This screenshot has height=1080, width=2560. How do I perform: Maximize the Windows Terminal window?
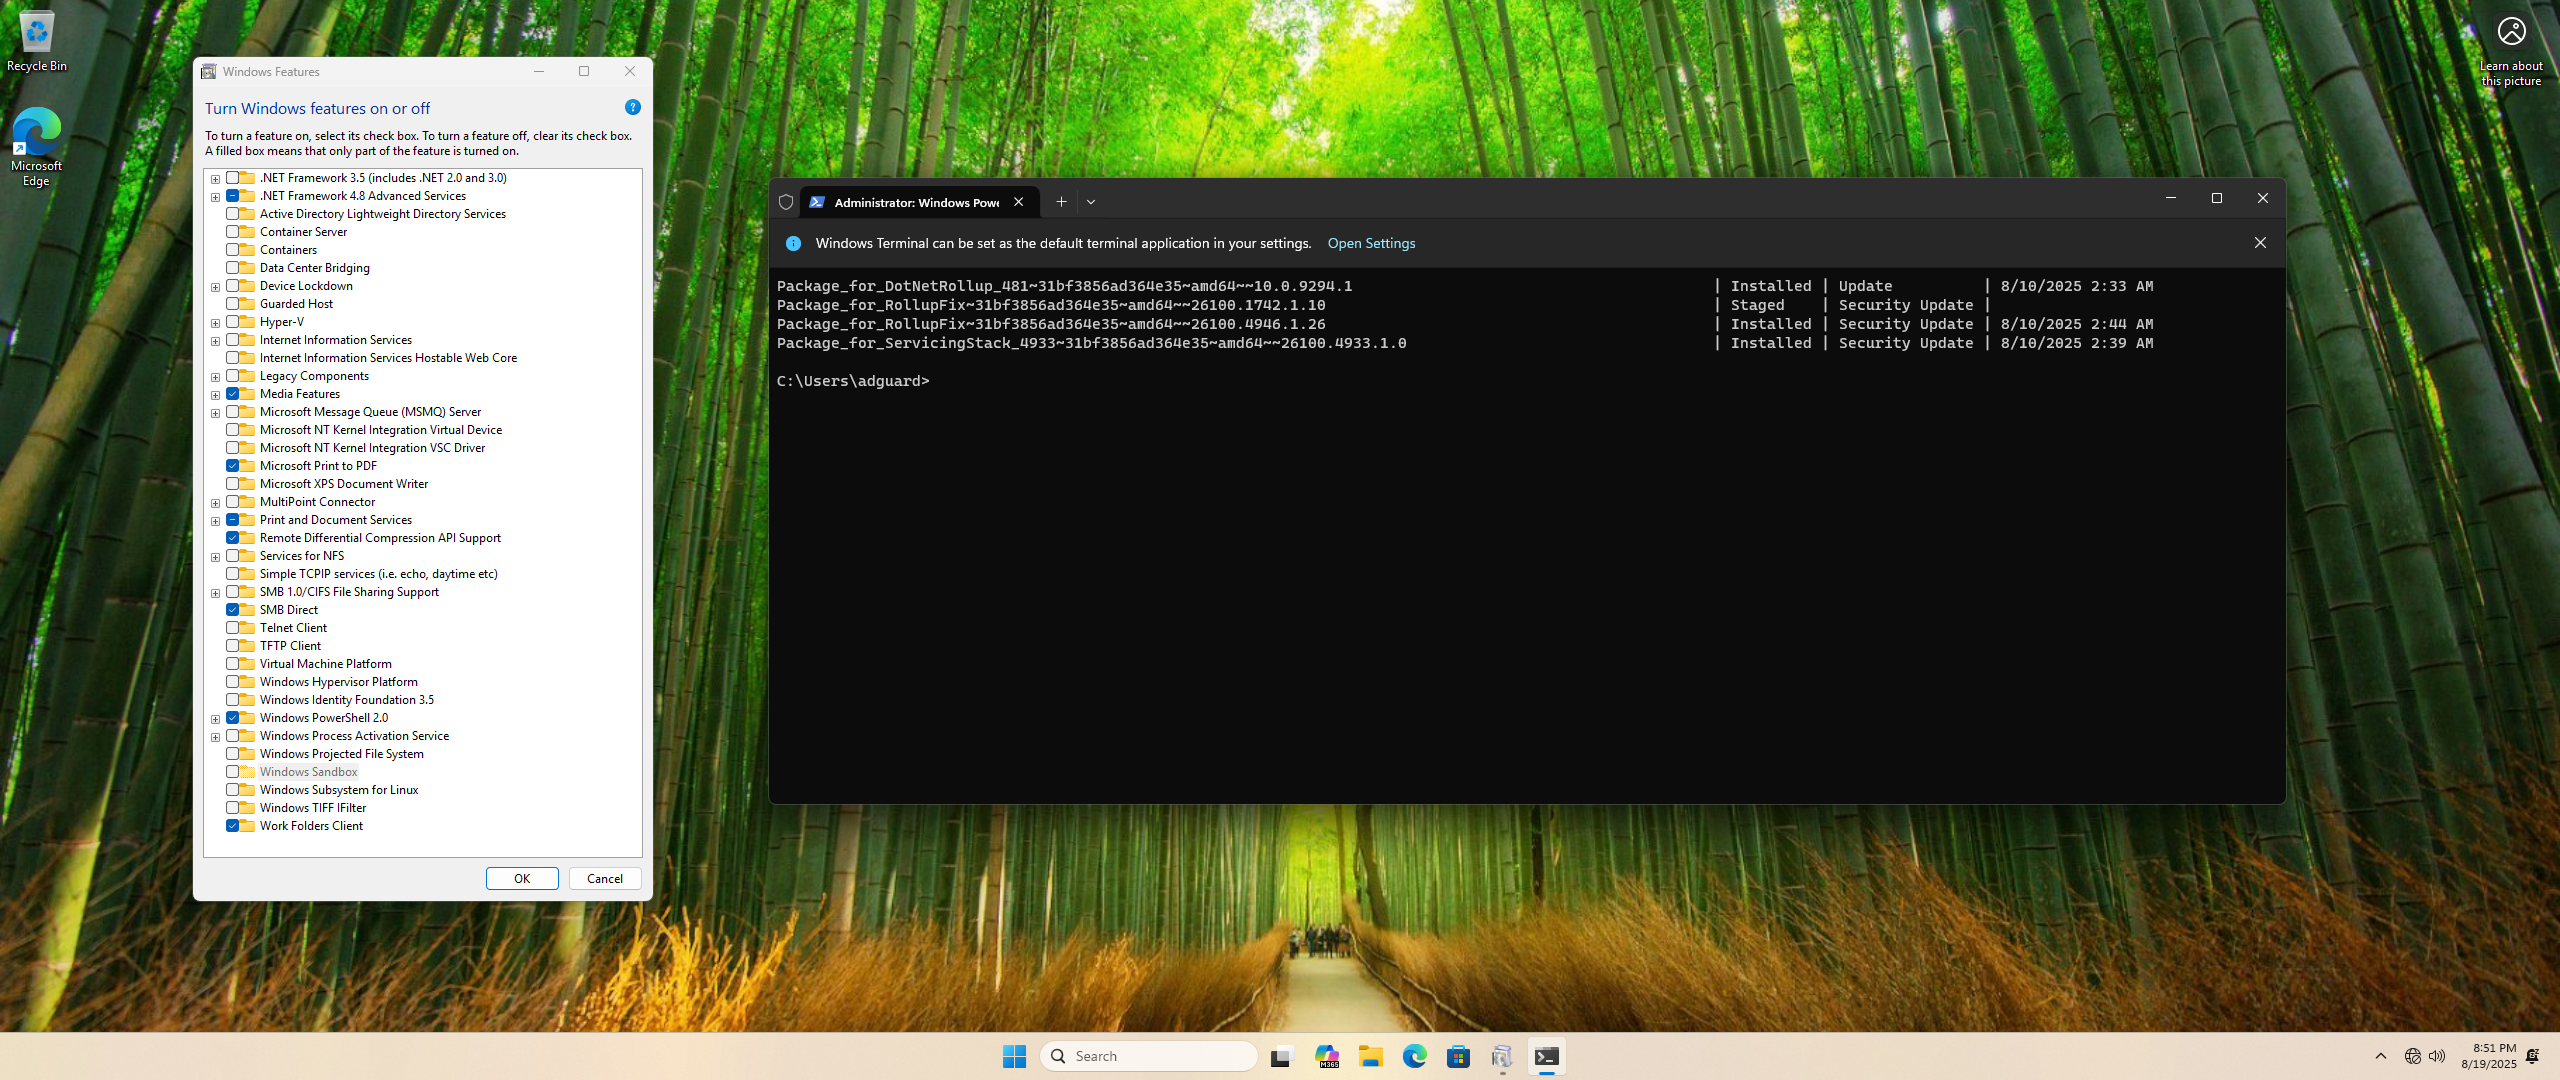coord(2216,198)
